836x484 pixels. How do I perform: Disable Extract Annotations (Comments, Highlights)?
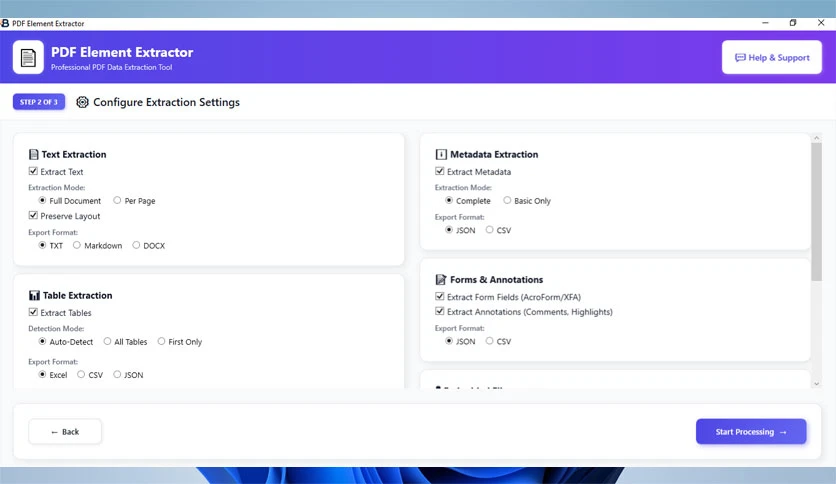coord(439,311)
